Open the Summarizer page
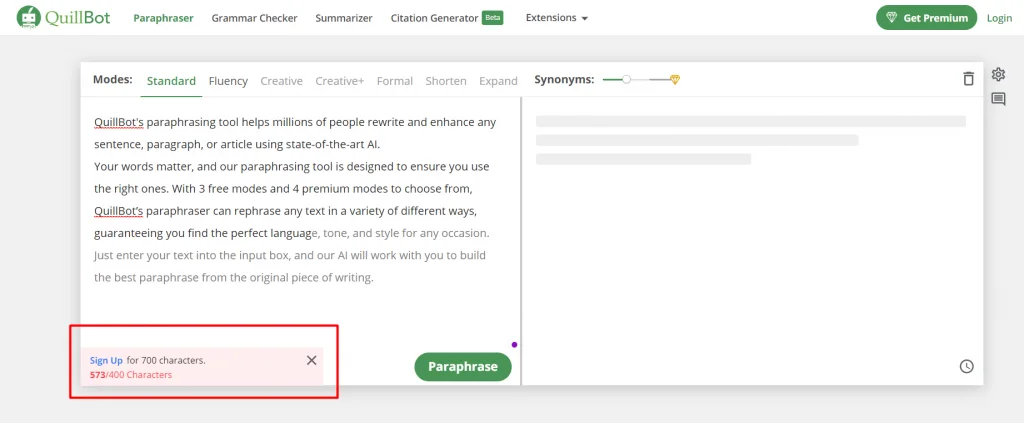 [x=344, y=18]
